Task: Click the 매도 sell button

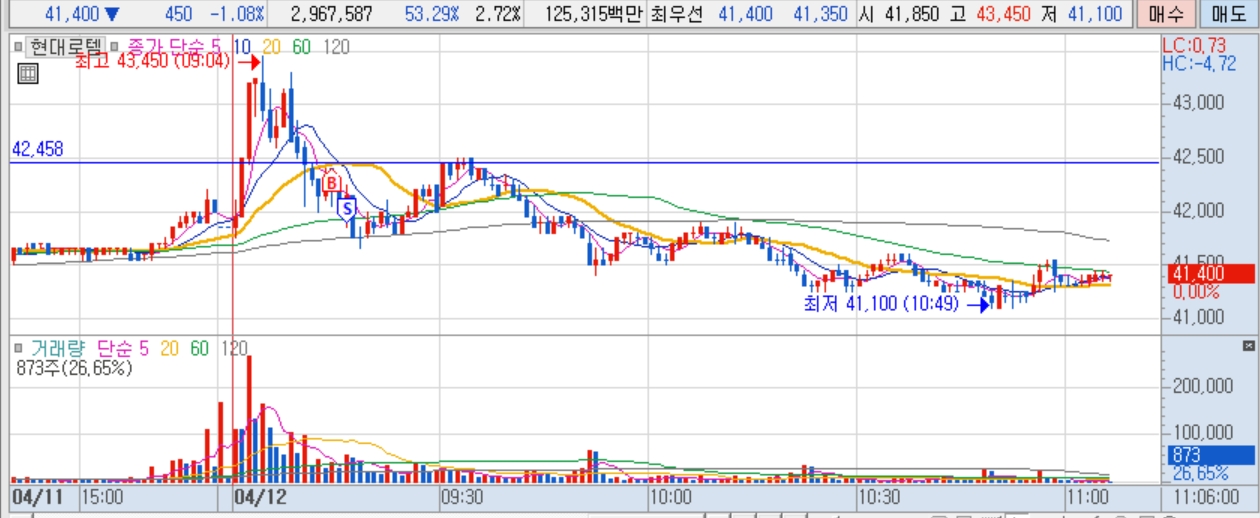Action: 1228,14
